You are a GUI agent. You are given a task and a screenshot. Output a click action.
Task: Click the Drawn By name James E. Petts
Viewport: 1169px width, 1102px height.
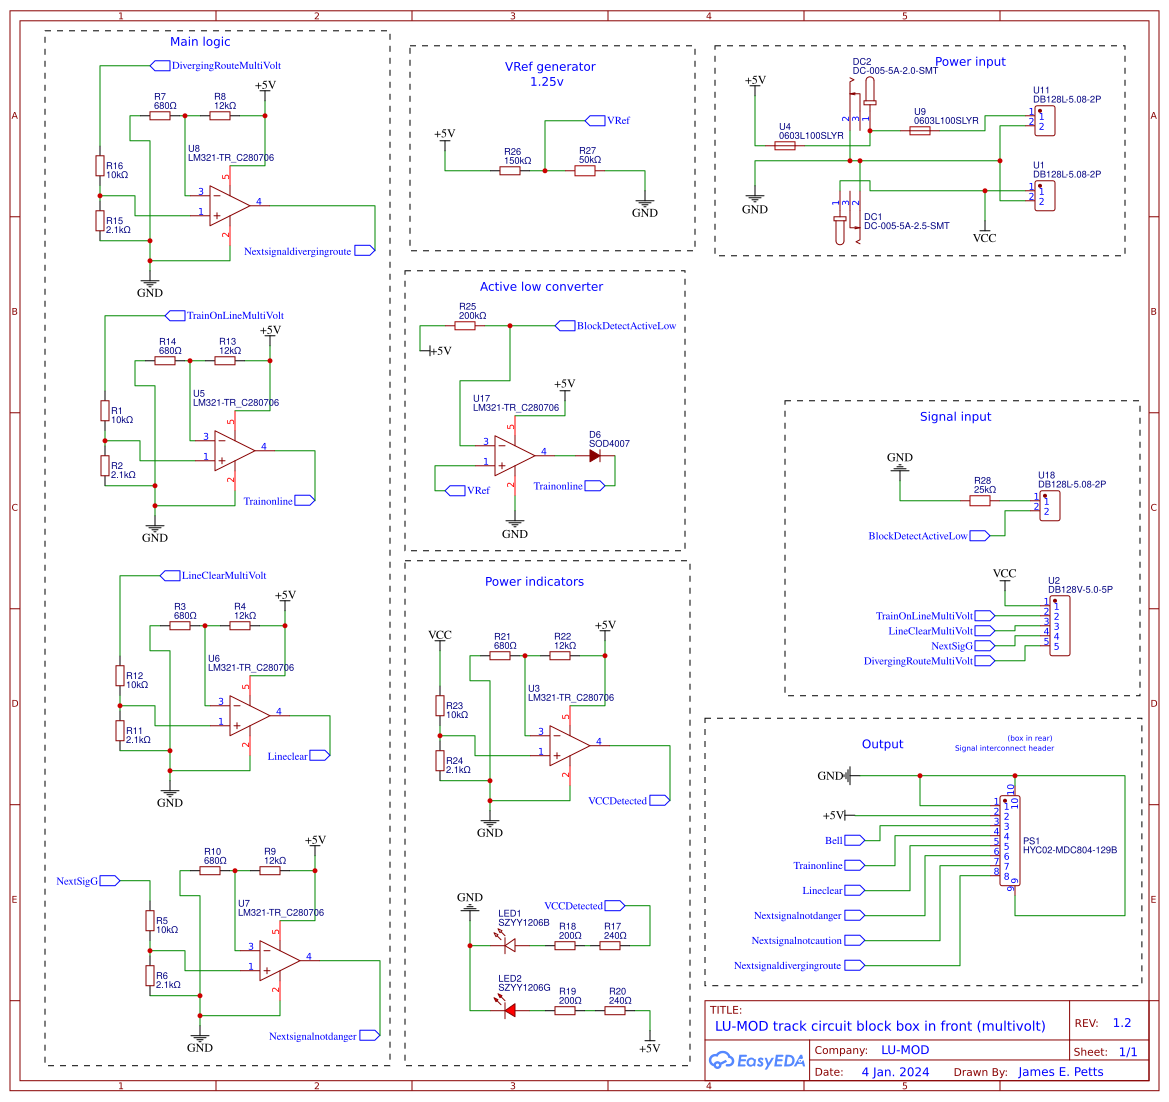(1063, 1072)
